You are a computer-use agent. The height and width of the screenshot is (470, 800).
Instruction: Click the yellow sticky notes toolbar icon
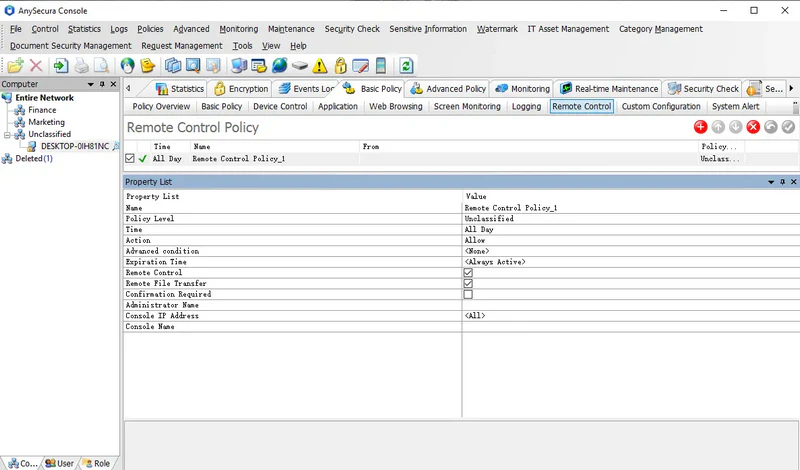pyautogui.click(x=147, y=66)
